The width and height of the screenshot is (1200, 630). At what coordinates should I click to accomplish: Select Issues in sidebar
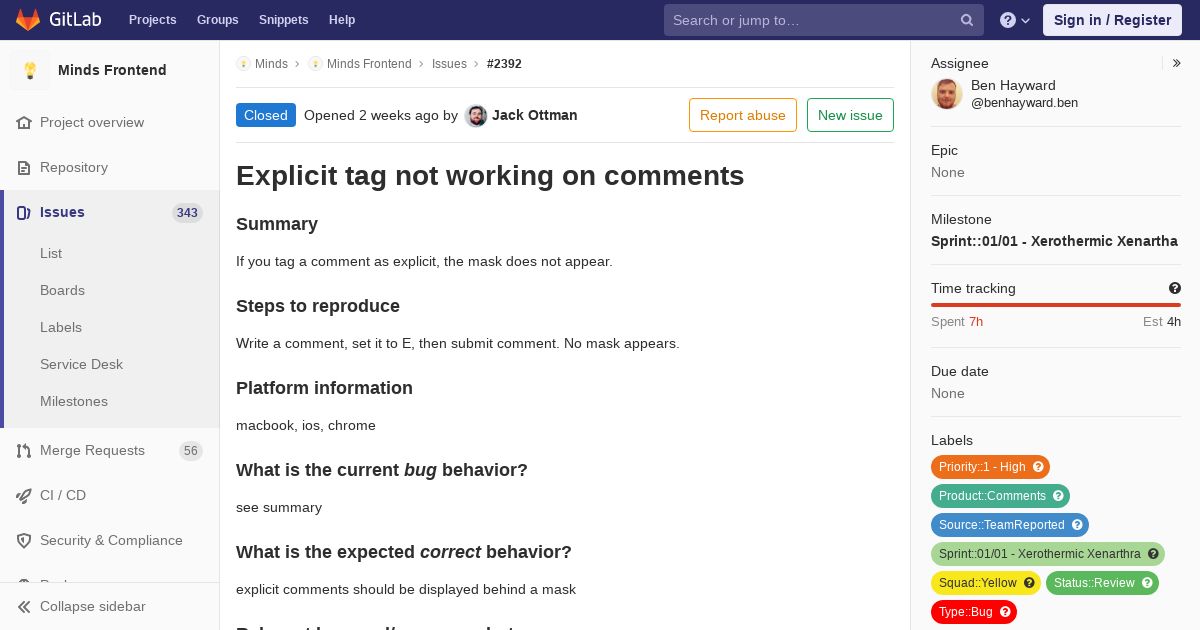[x=62, y=212]
